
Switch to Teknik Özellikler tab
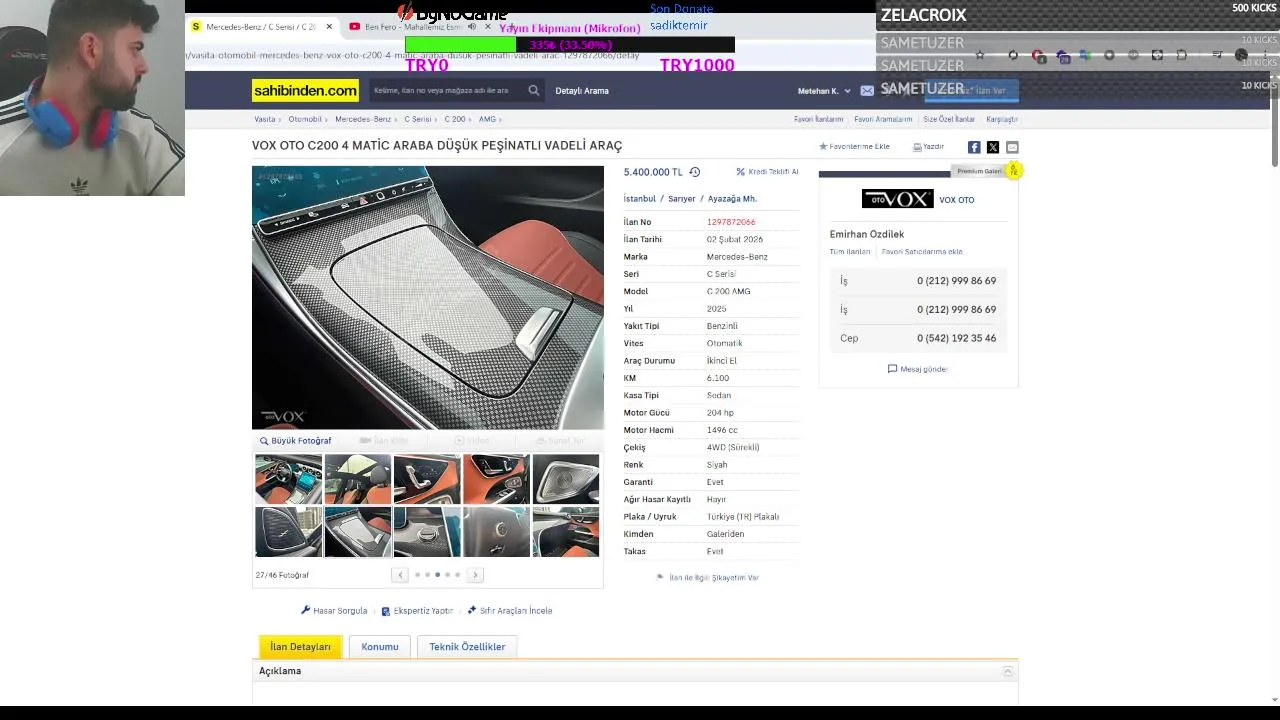point(467,647)
